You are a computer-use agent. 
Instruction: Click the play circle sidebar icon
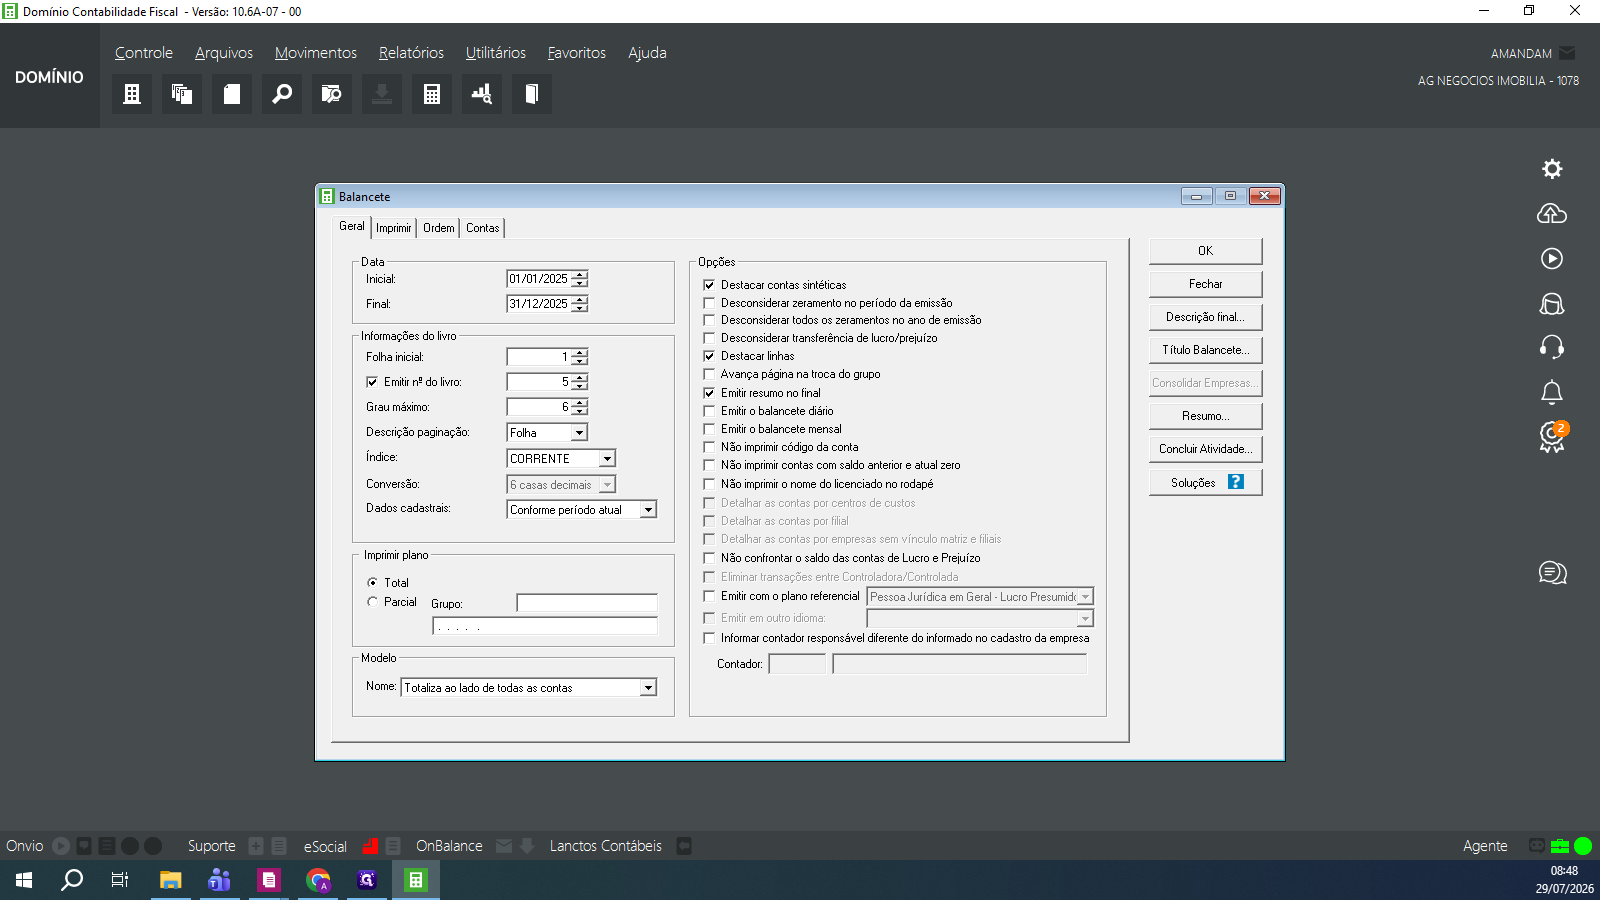pos(1552,259)
